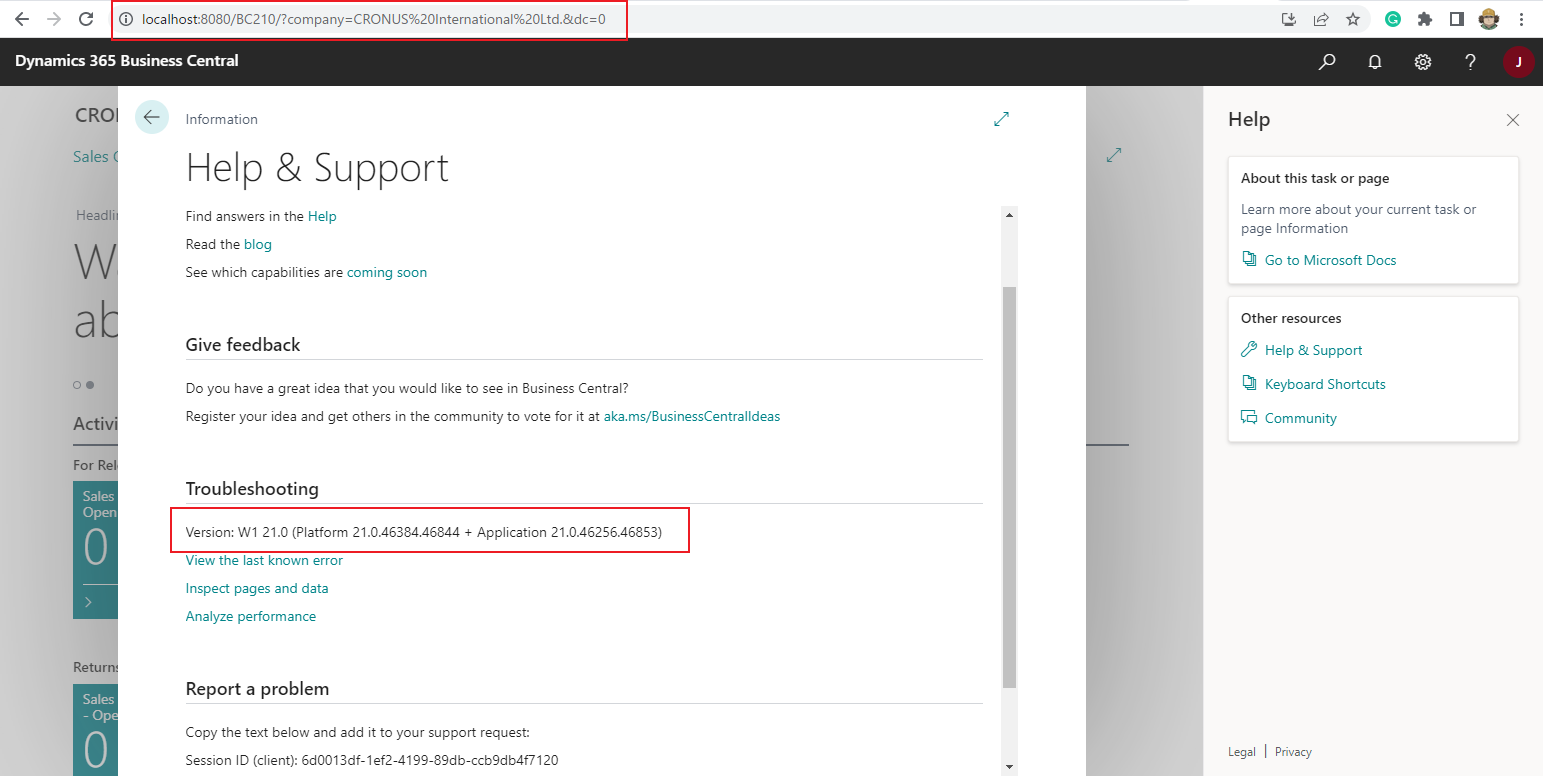Open Keyboard Shortcuts from Other resources
This screenshot has width=1543, height=776.
1325,383
